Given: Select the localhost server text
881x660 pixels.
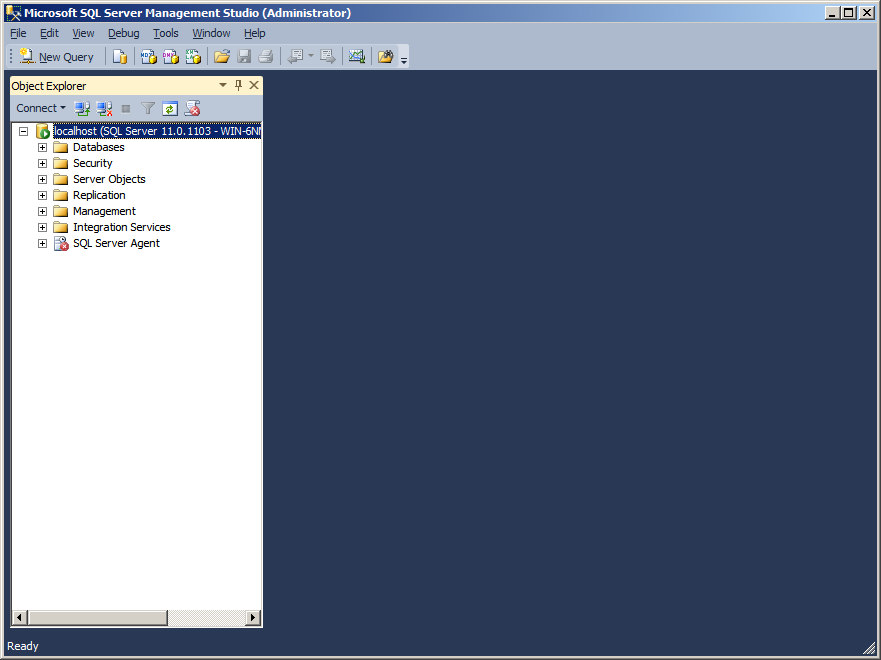Looking at the screenshot, I should (157, 131).
